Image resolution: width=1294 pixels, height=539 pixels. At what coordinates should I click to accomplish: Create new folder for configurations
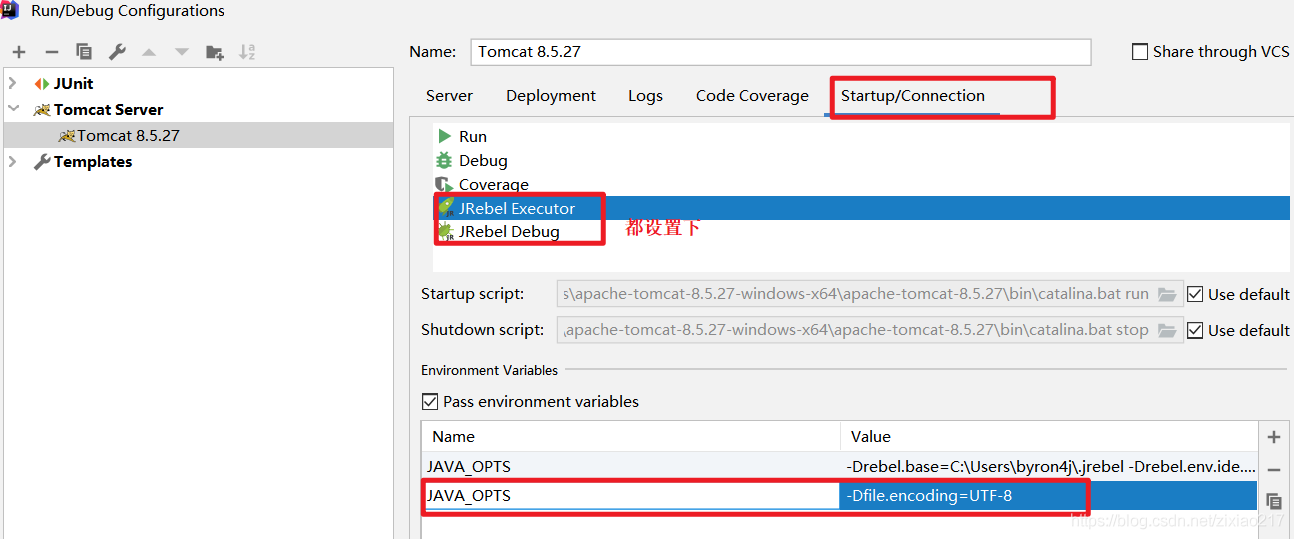pyautogui.click(x=214, y=52)
